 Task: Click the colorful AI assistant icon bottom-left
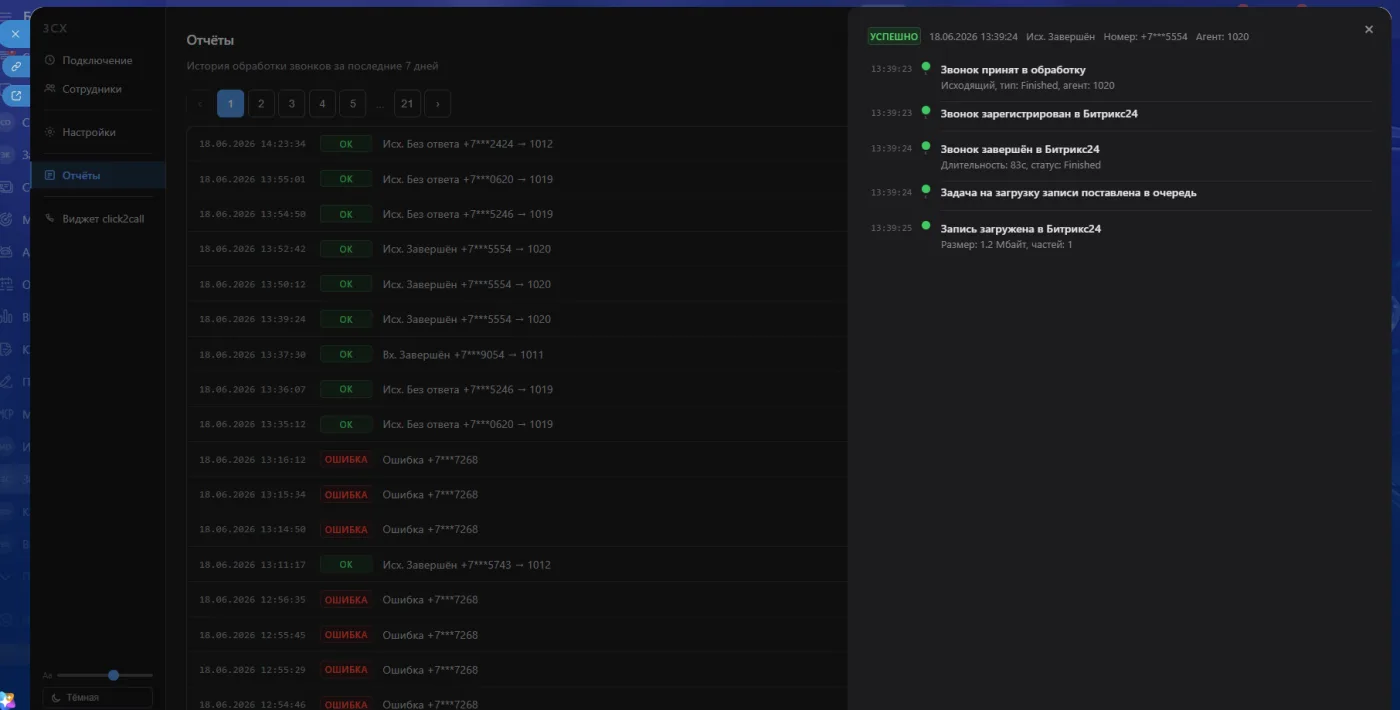pyautogui.click(x=7, y=700)
